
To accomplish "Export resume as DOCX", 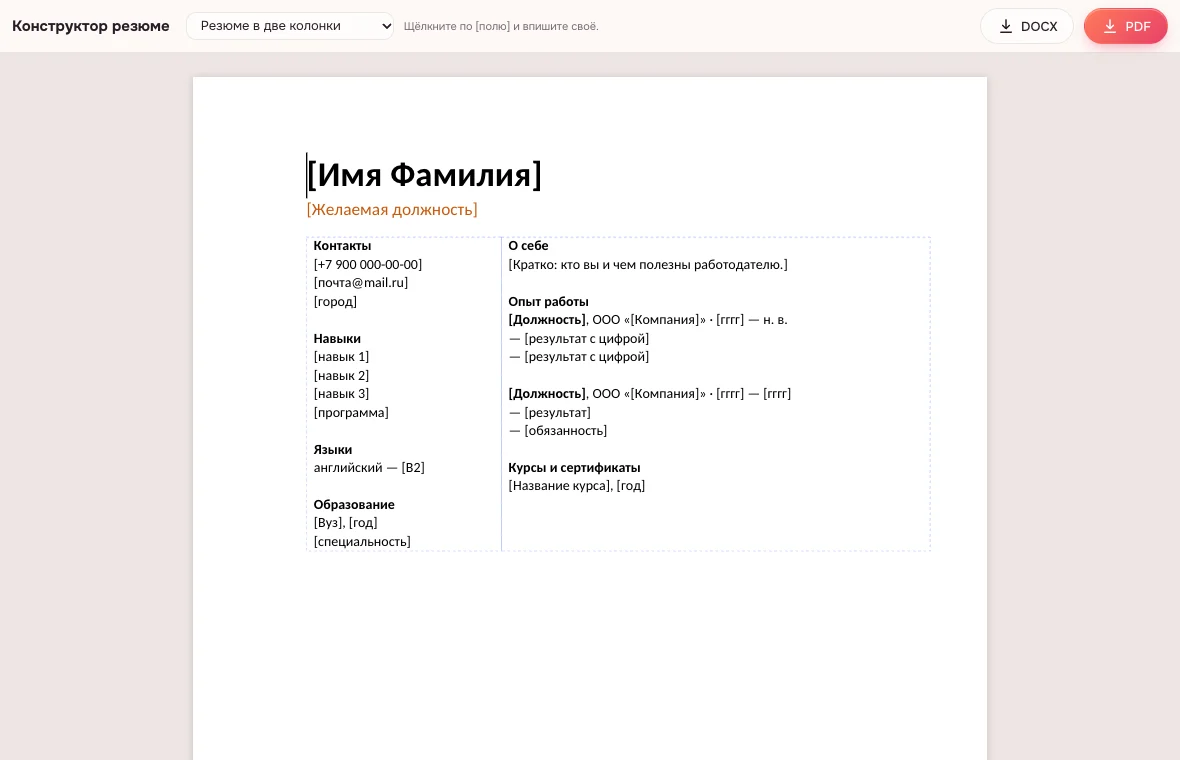I will 1026,26.
